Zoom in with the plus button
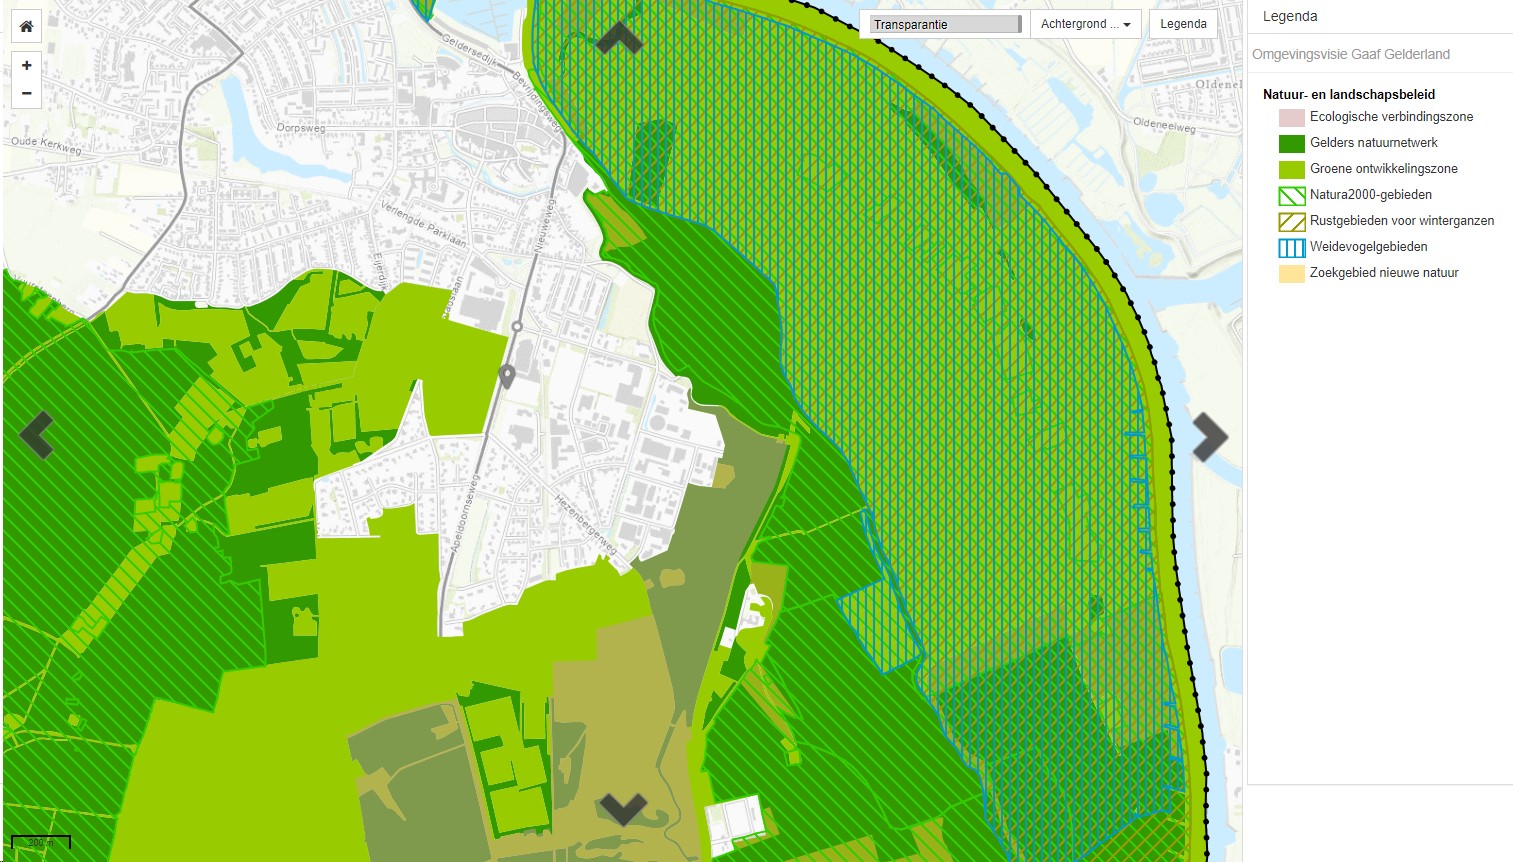This screenshot has height=862, width=1513. (27, 66)
